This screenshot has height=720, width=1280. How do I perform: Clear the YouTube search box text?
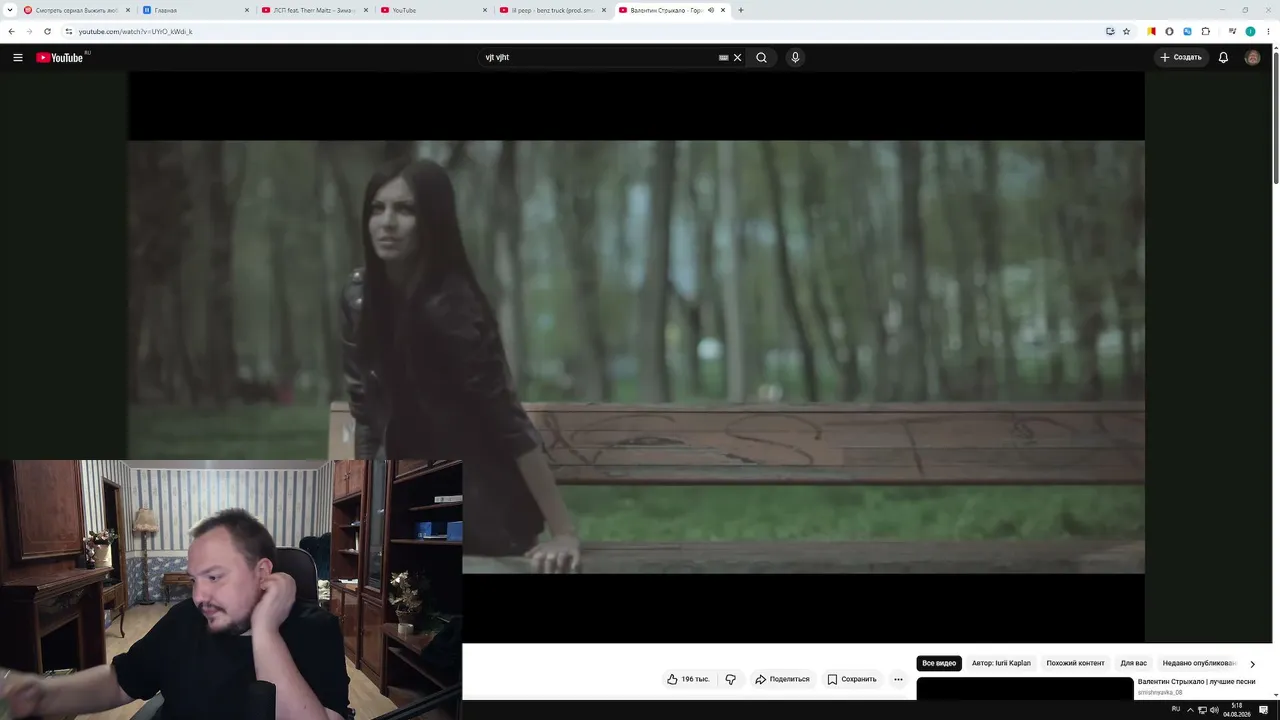pyautogui.click(x=737, y=57)
